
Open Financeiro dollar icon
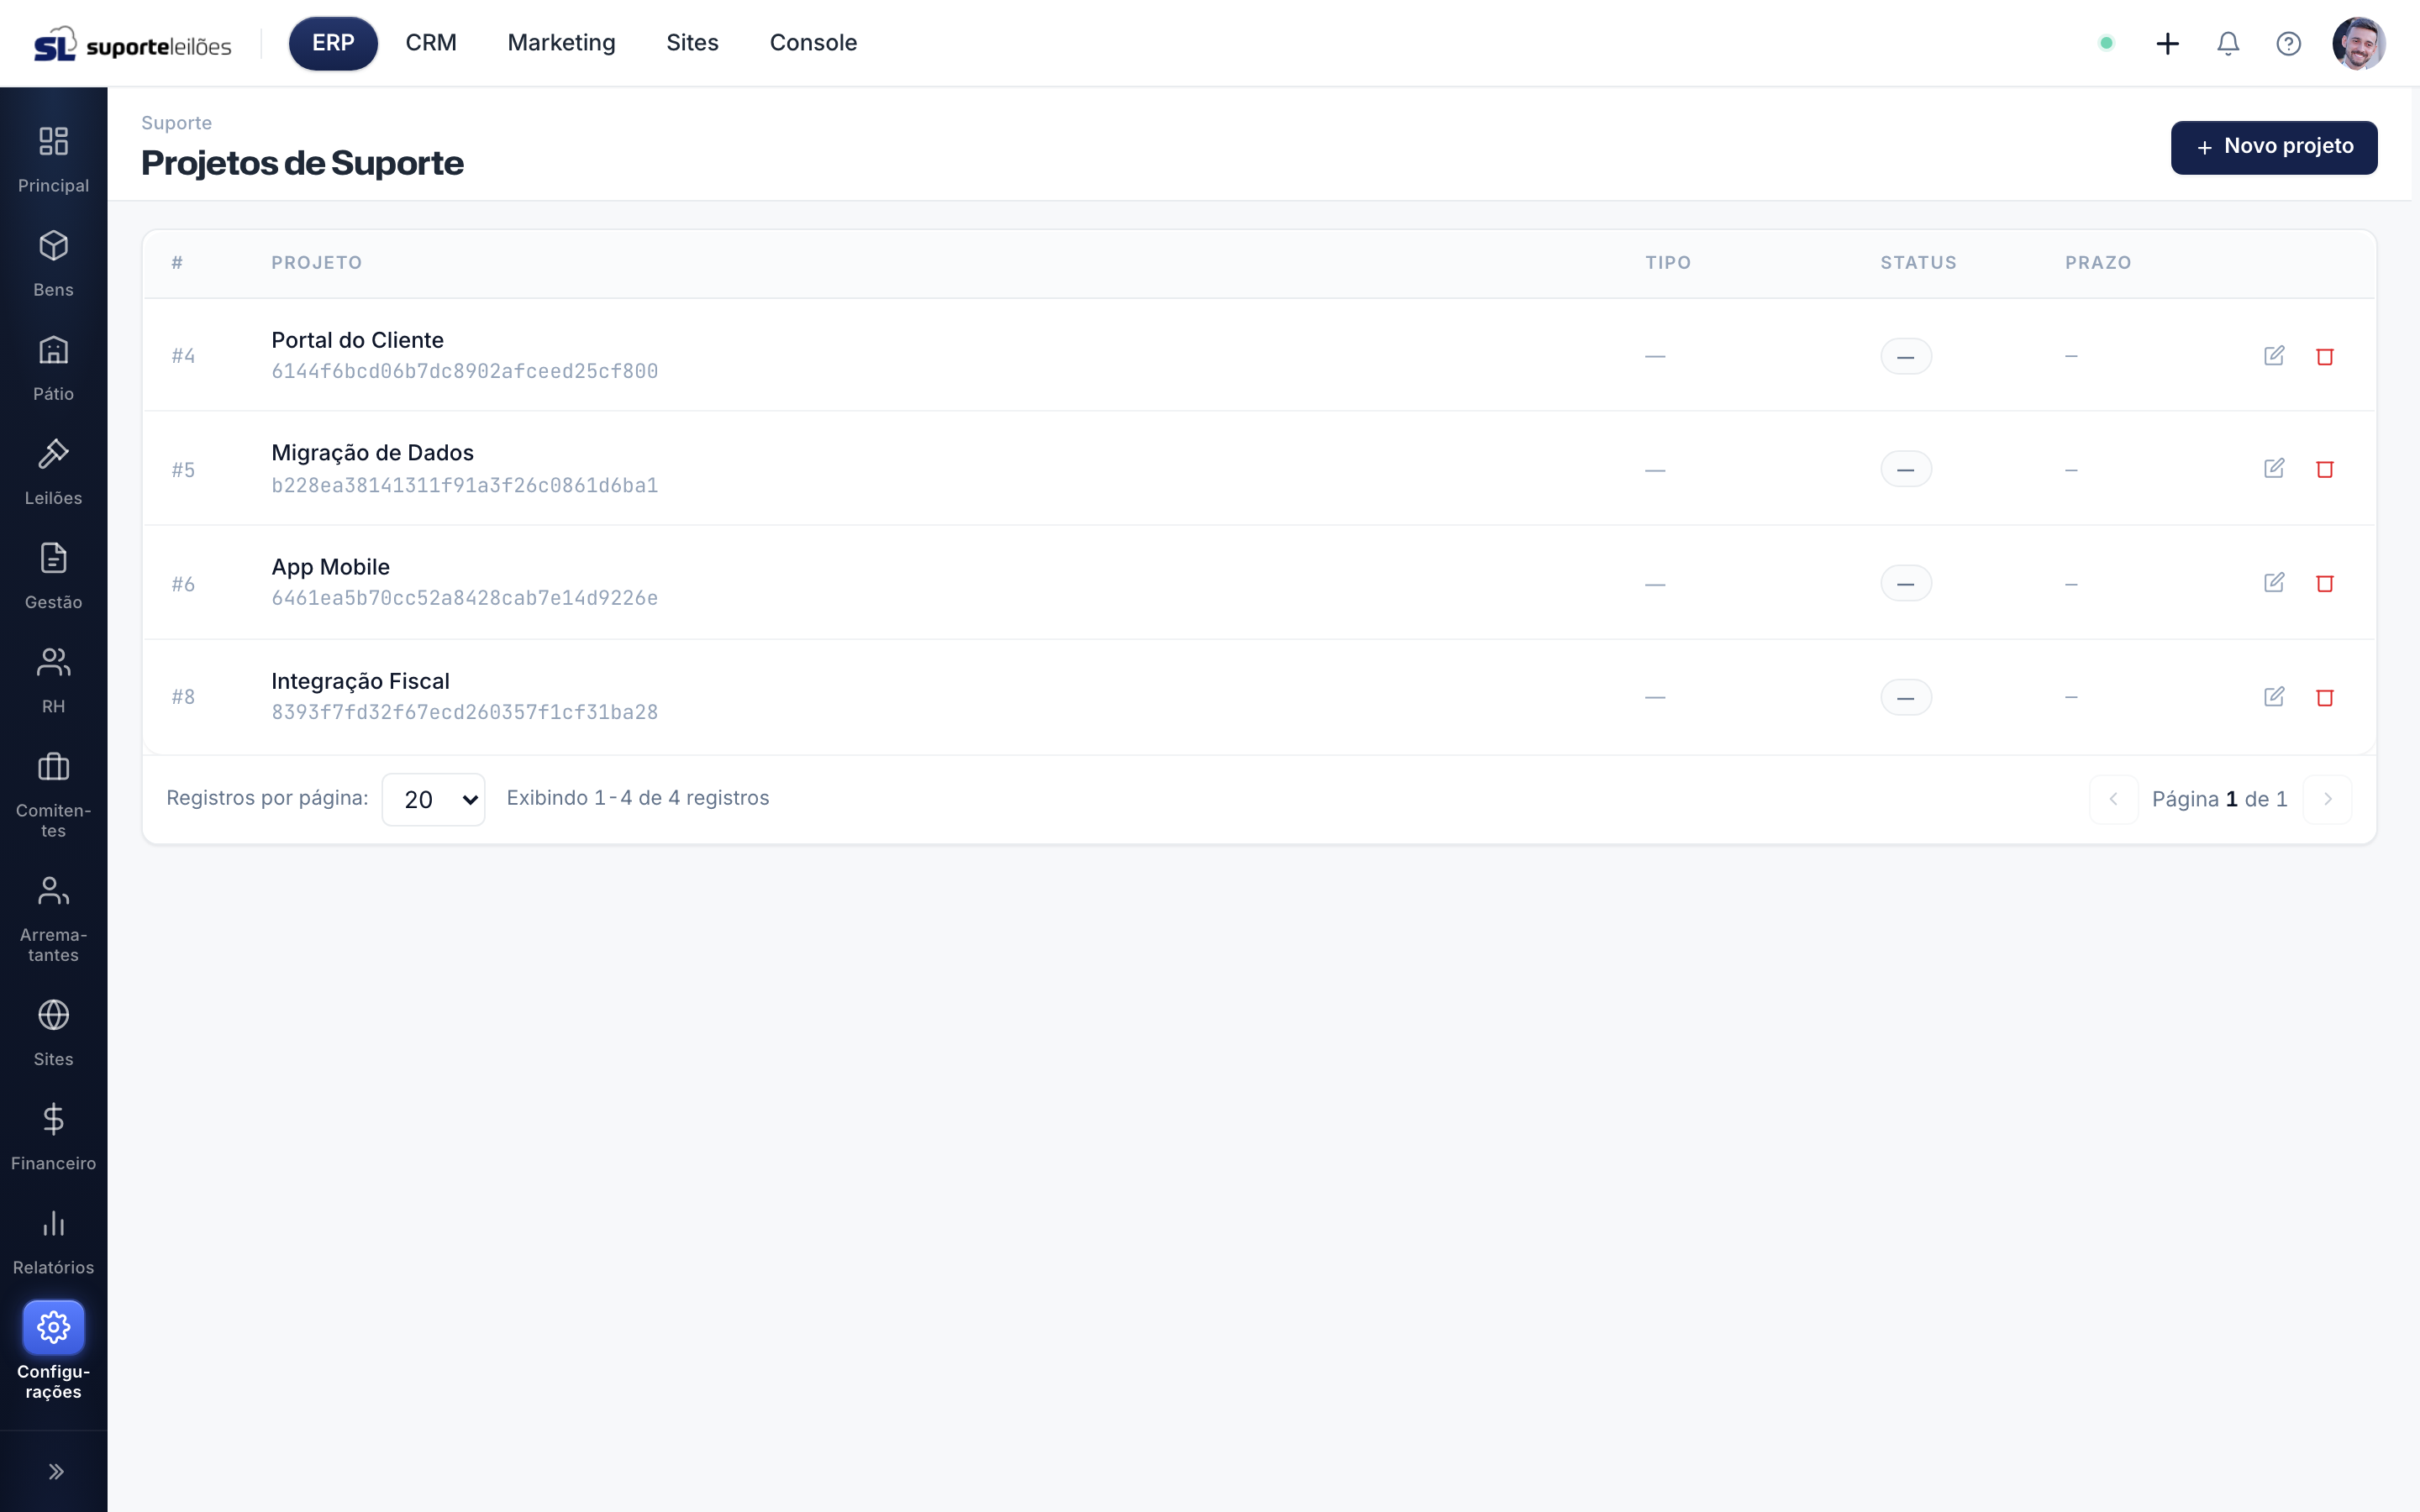pos(53,1119)
